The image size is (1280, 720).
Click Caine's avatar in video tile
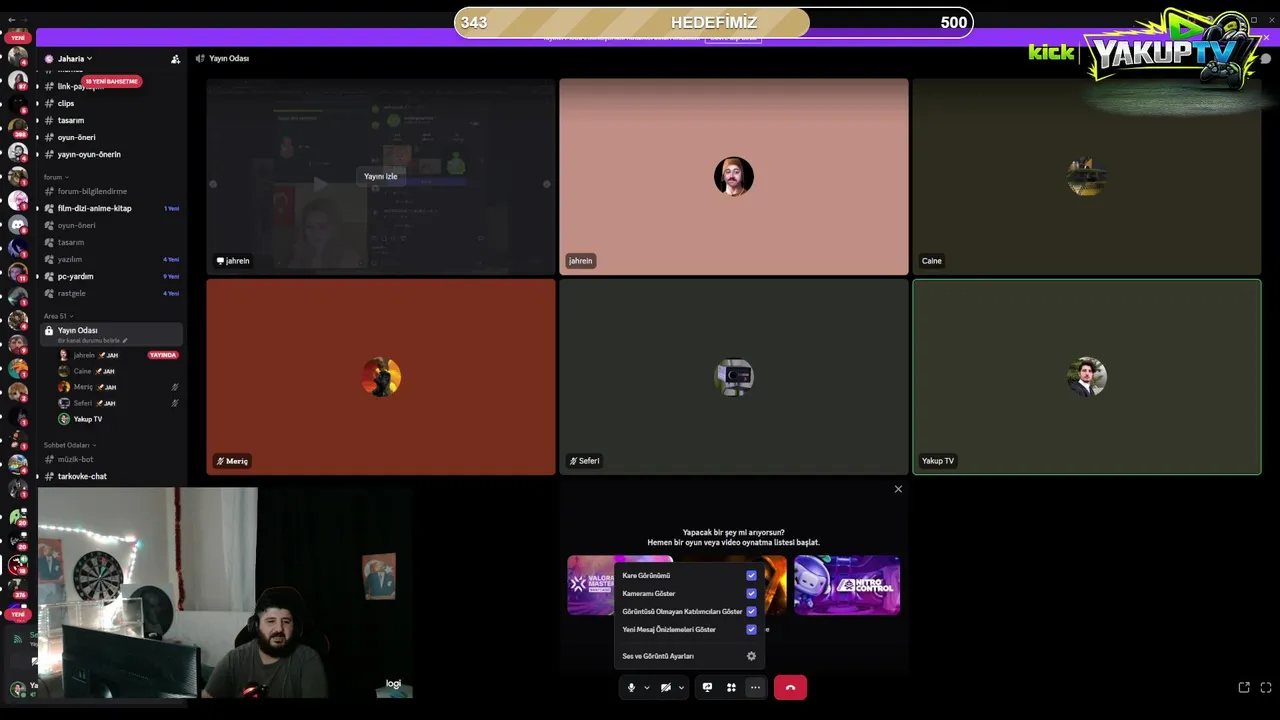click(x=1086, y=176)
